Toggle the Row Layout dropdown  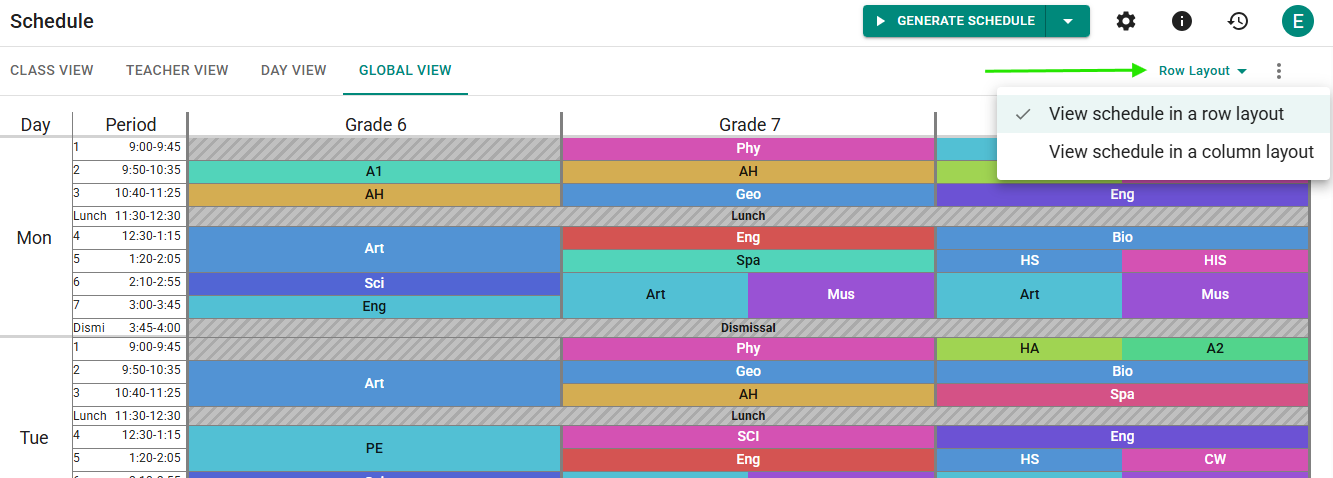pyautogui.click(x=1203, y=71)
